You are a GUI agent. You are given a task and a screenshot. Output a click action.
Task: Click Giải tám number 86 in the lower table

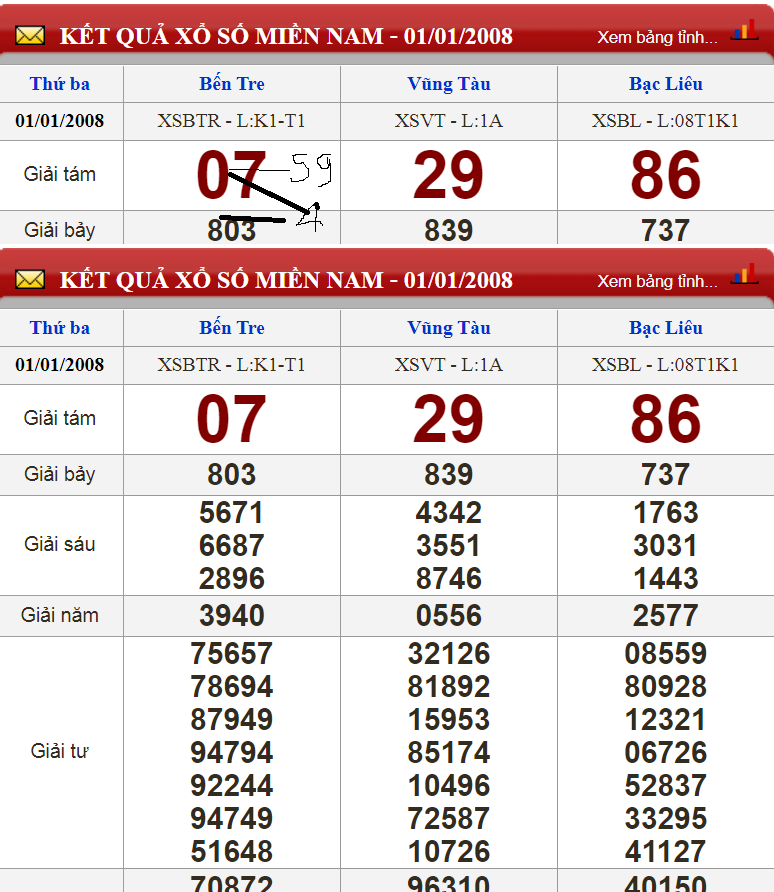click(665, 419)
